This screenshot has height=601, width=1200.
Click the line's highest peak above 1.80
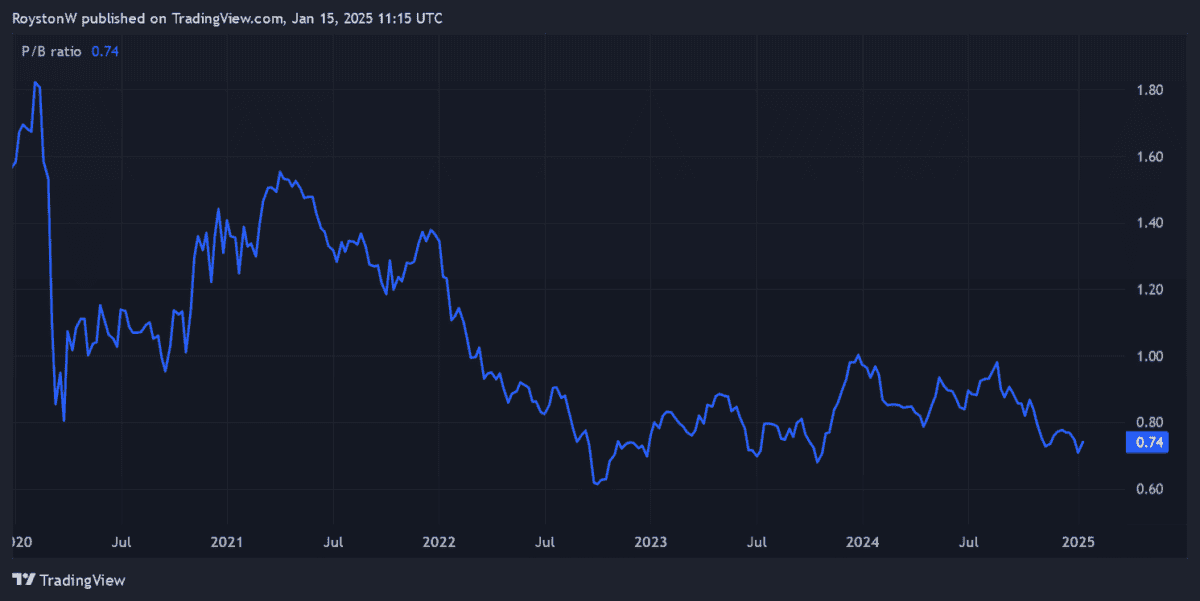click(x=36, y=83)
